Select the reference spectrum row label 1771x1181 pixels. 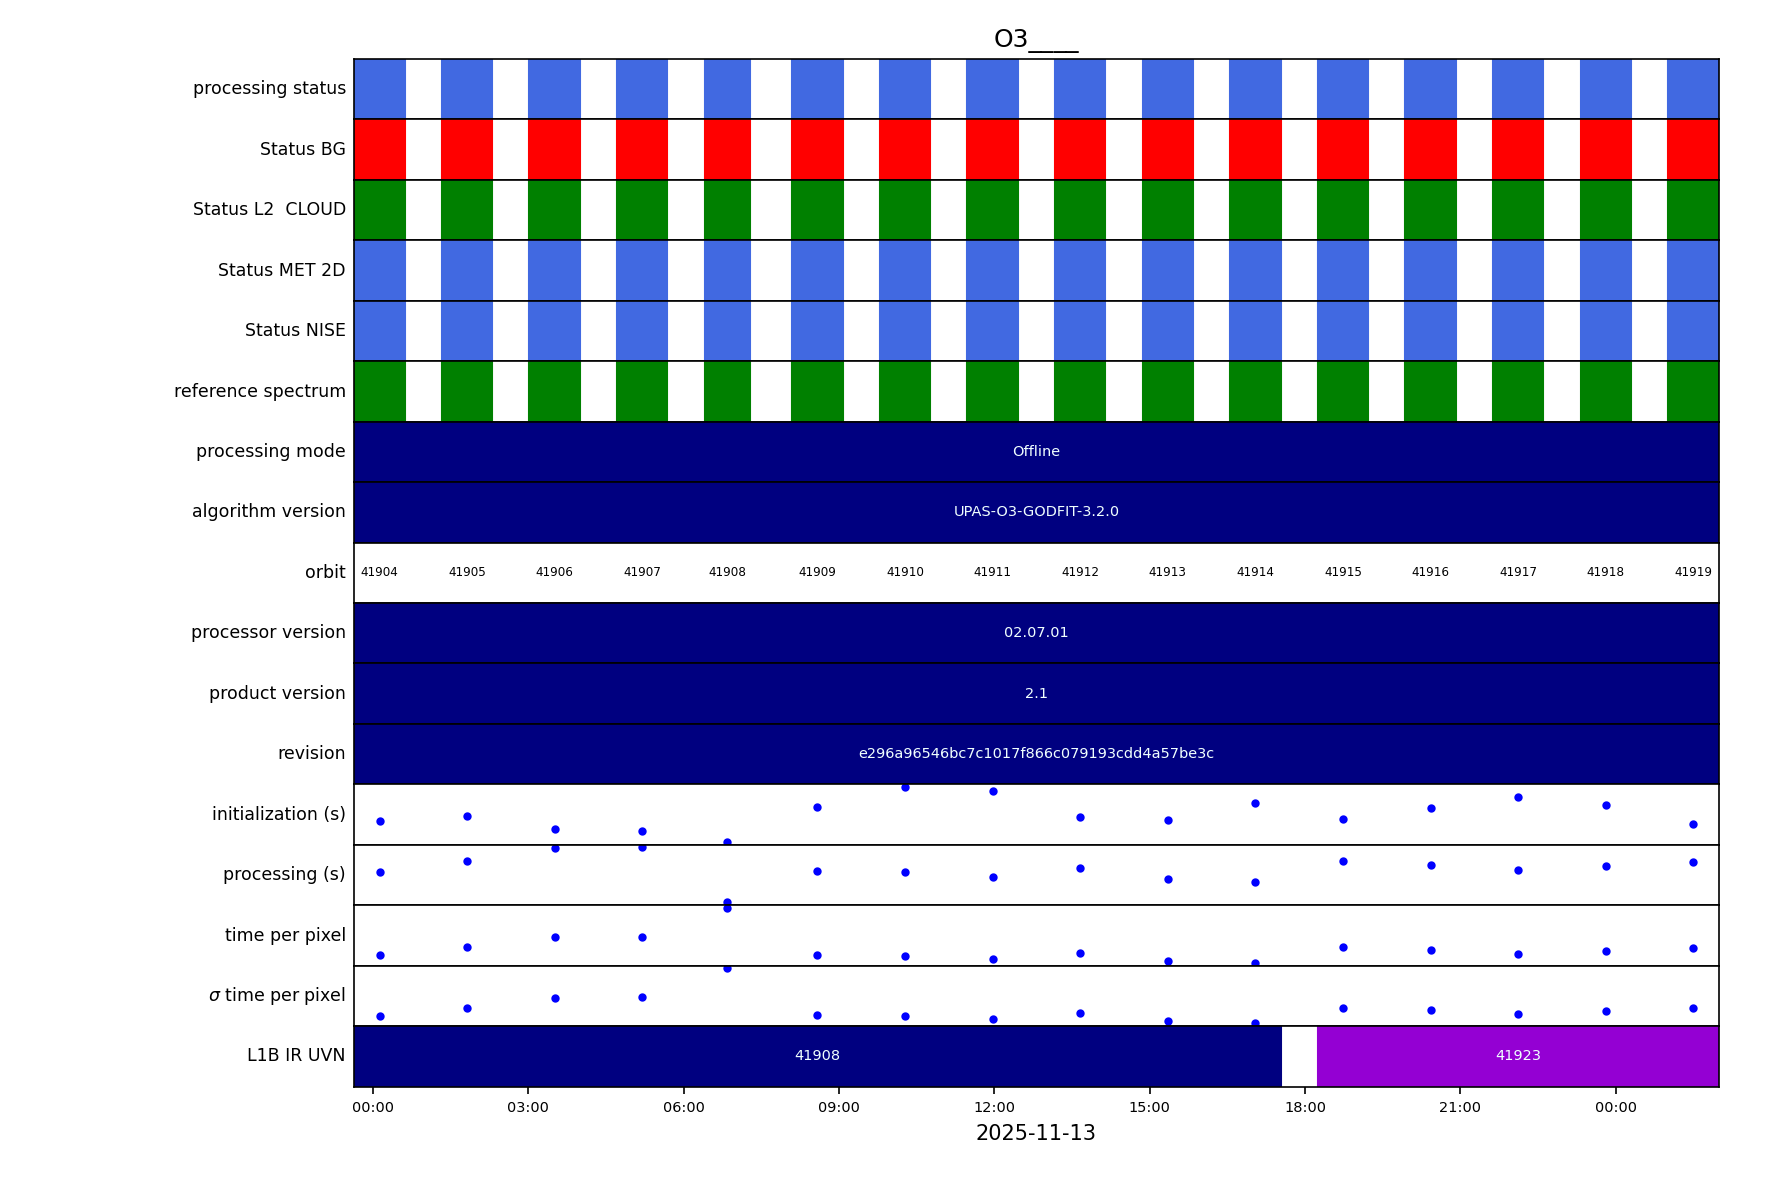[x=260, y=392]
